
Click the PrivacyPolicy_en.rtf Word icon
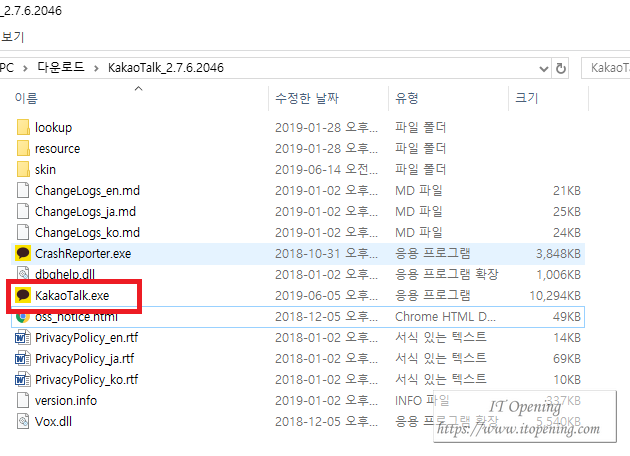coord(23,337)
